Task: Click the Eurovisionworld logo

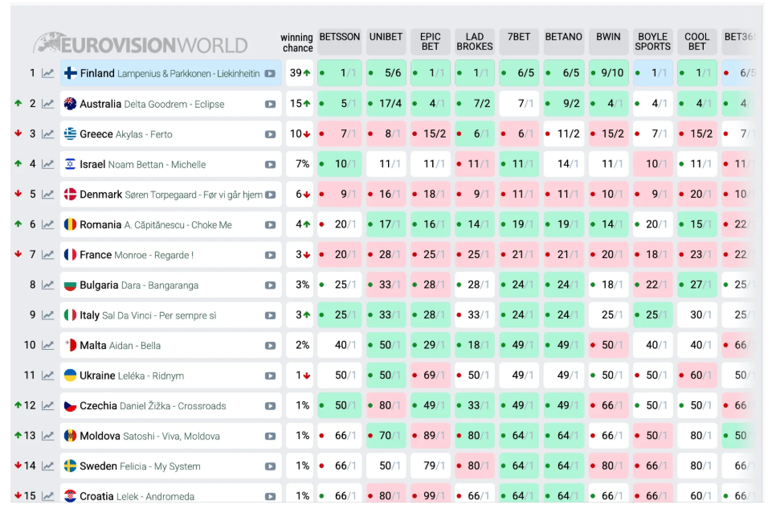Action: [x=140, y=44]
